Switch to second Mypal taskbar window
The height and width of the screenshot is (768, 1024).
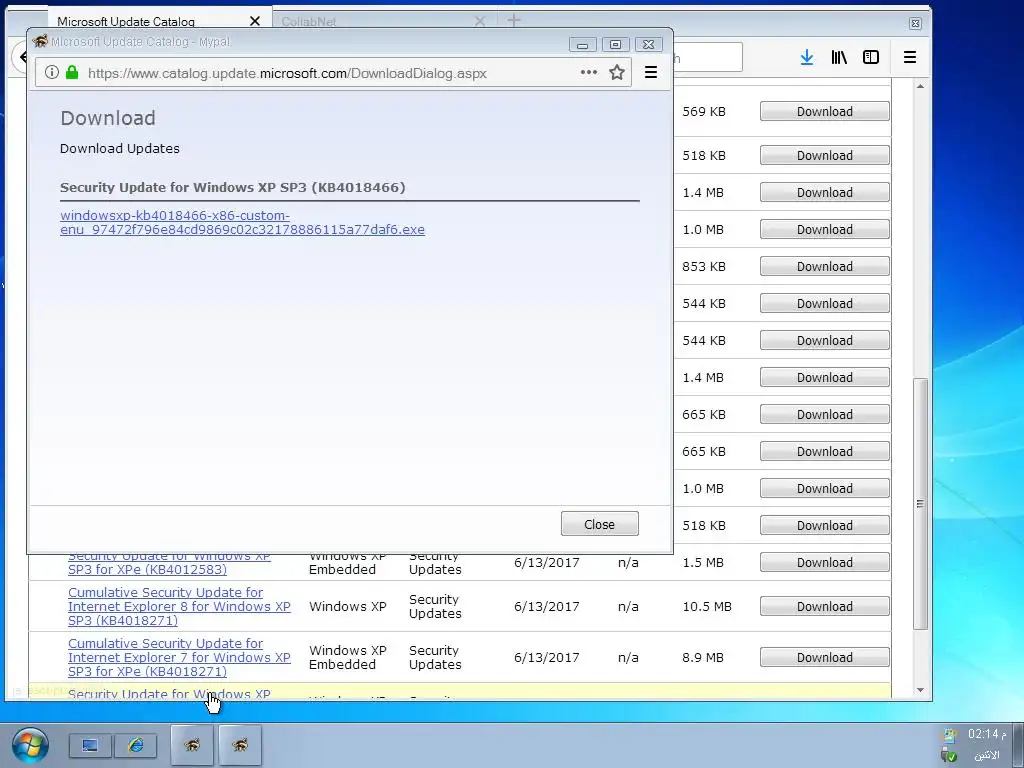pos(240,745)
